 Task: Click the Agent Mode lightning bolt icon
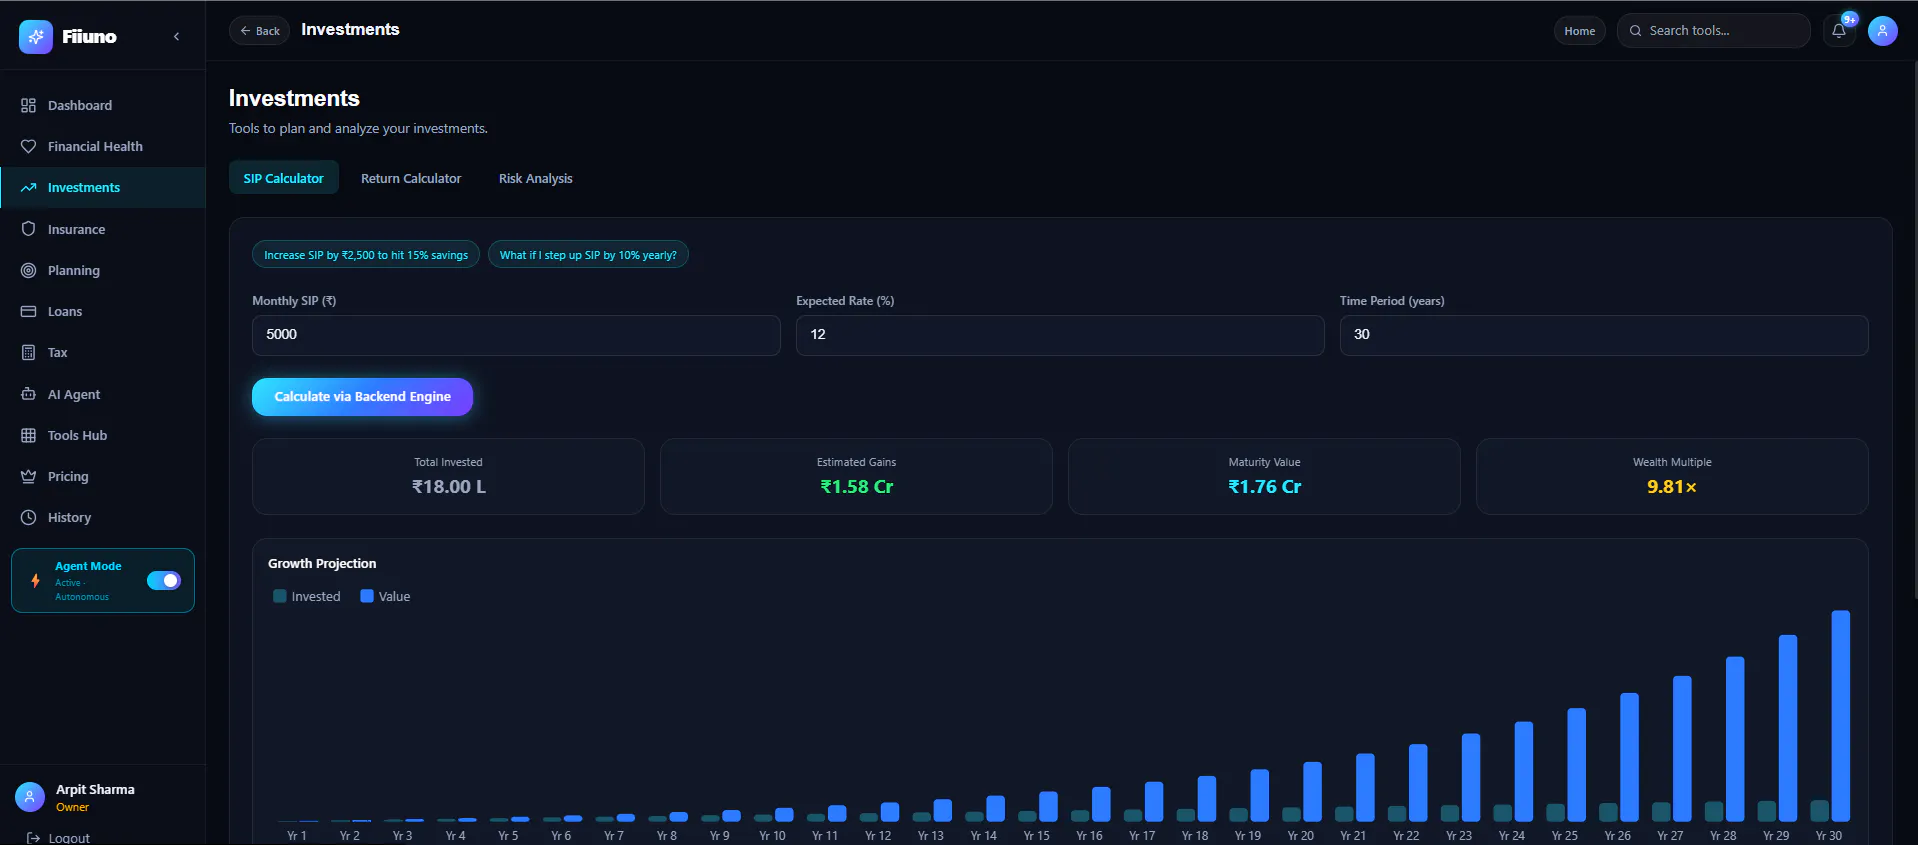[35, 581]
